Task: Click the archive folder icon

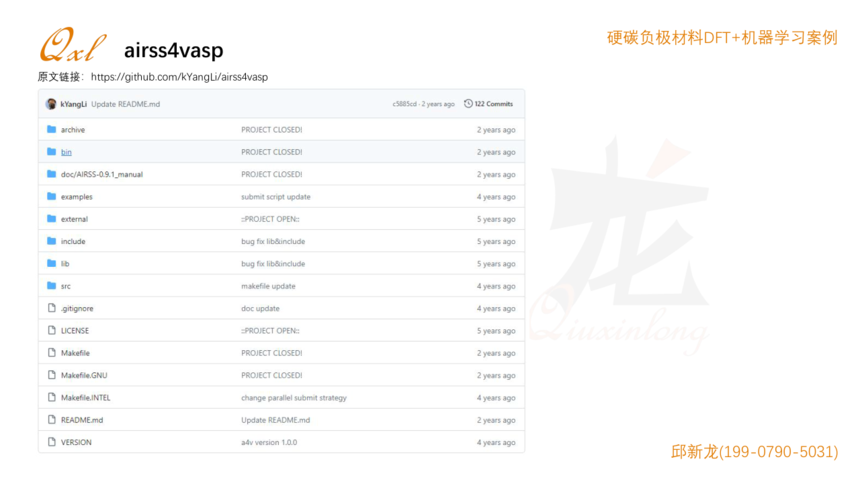Action: pos(52,130)
